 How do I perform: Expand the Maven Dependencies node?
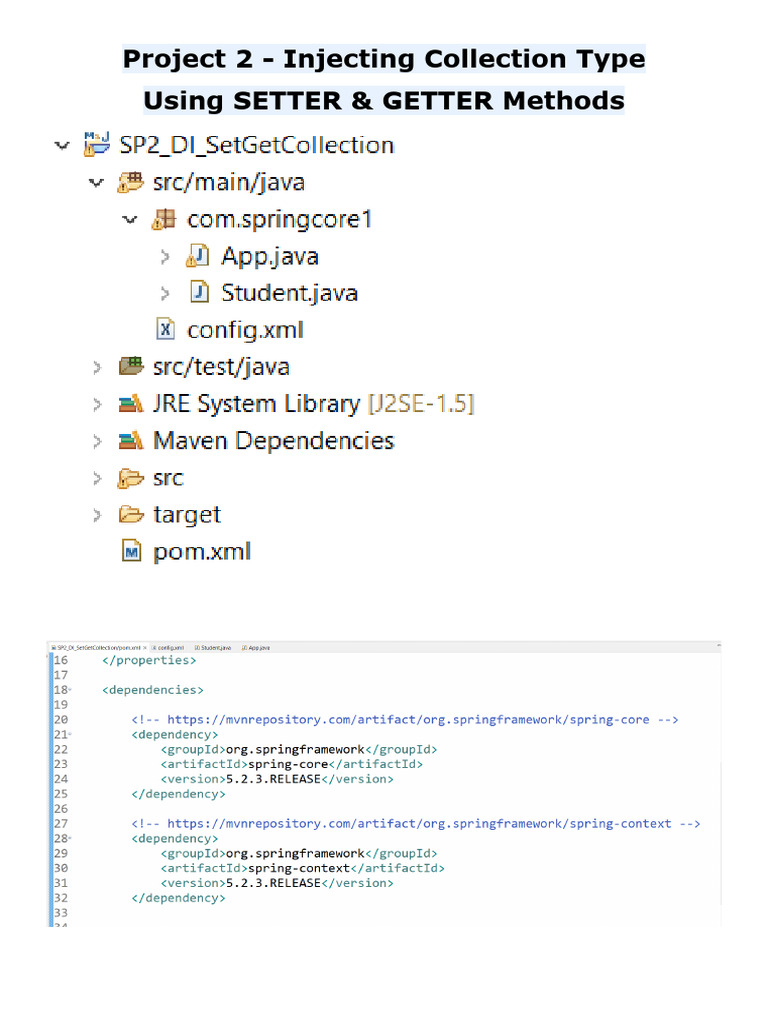coord(97,441)
